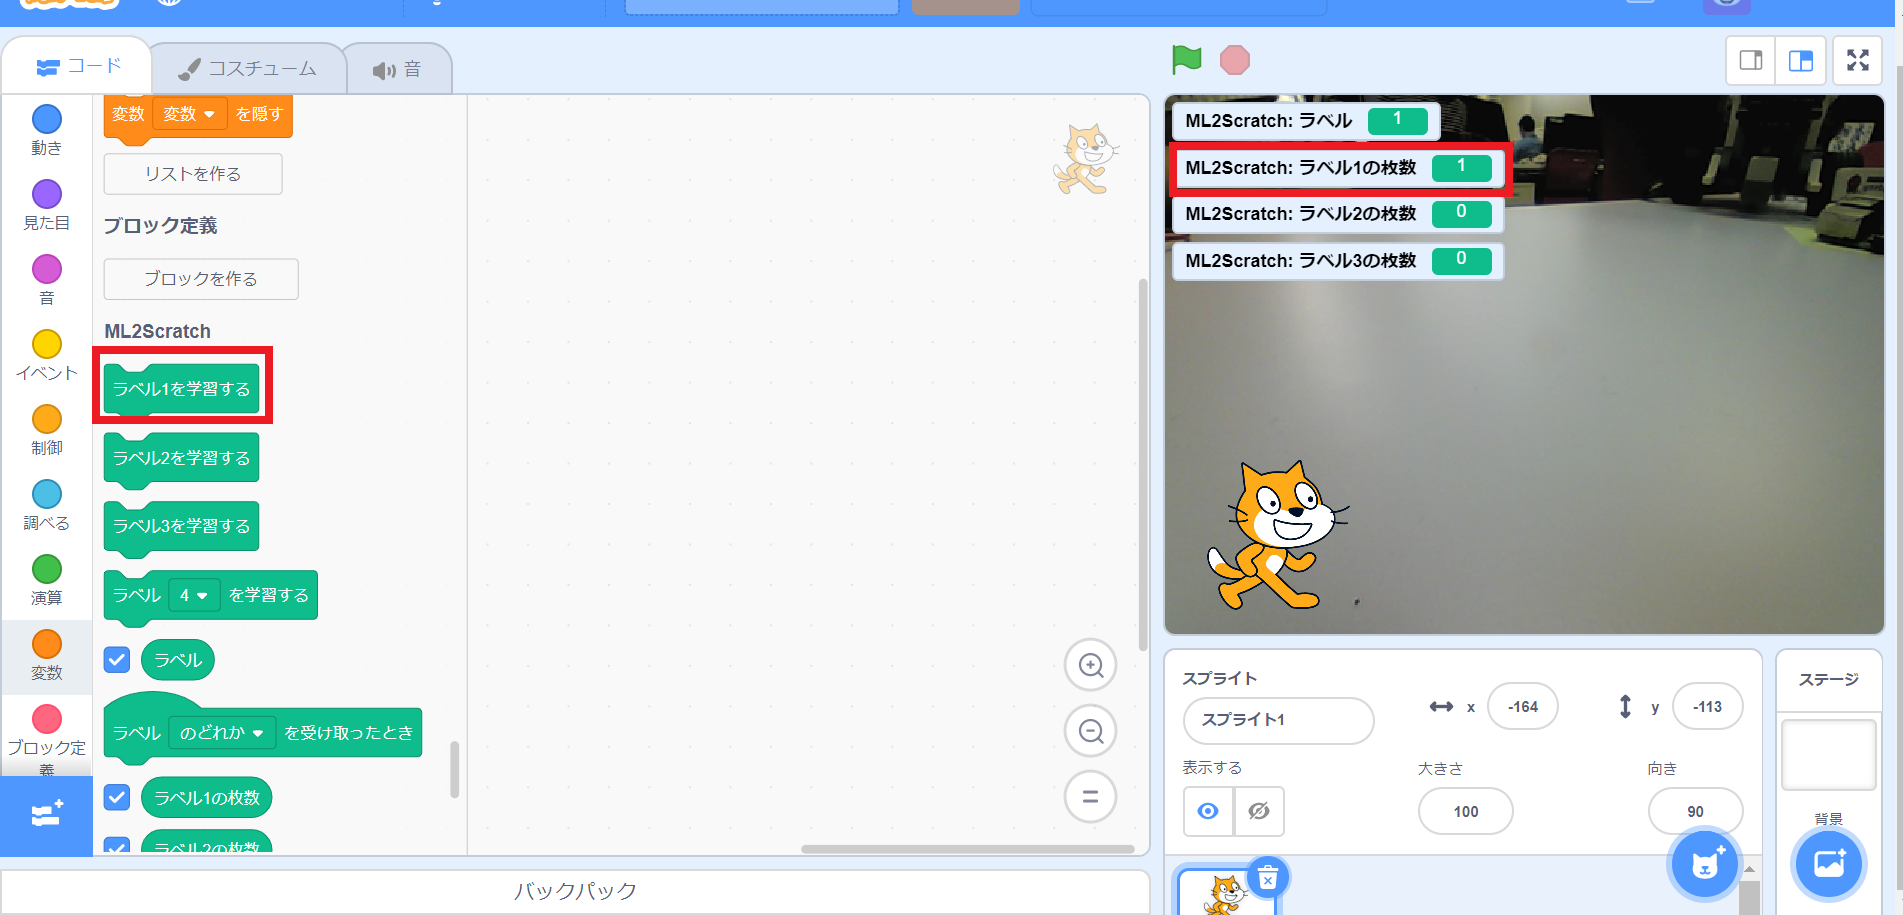Viewport: 1903px width, 915px height.
Task: Select the 調べる (Sensing) category
Action: (47, 506)
